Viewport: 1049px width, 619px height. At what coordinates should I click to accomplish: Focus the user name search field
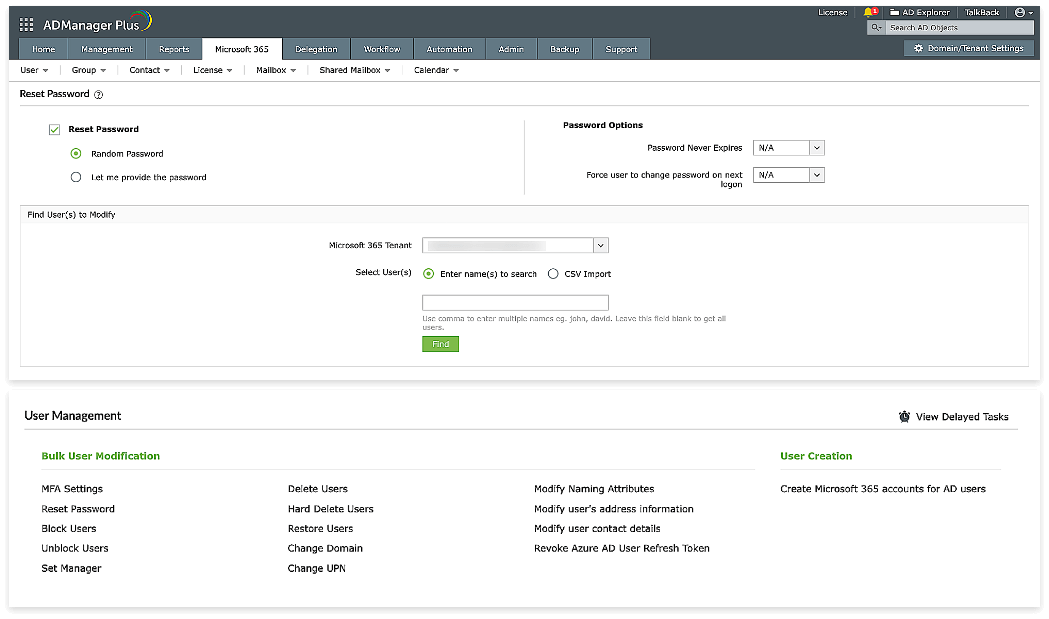[x=515, y=302]
